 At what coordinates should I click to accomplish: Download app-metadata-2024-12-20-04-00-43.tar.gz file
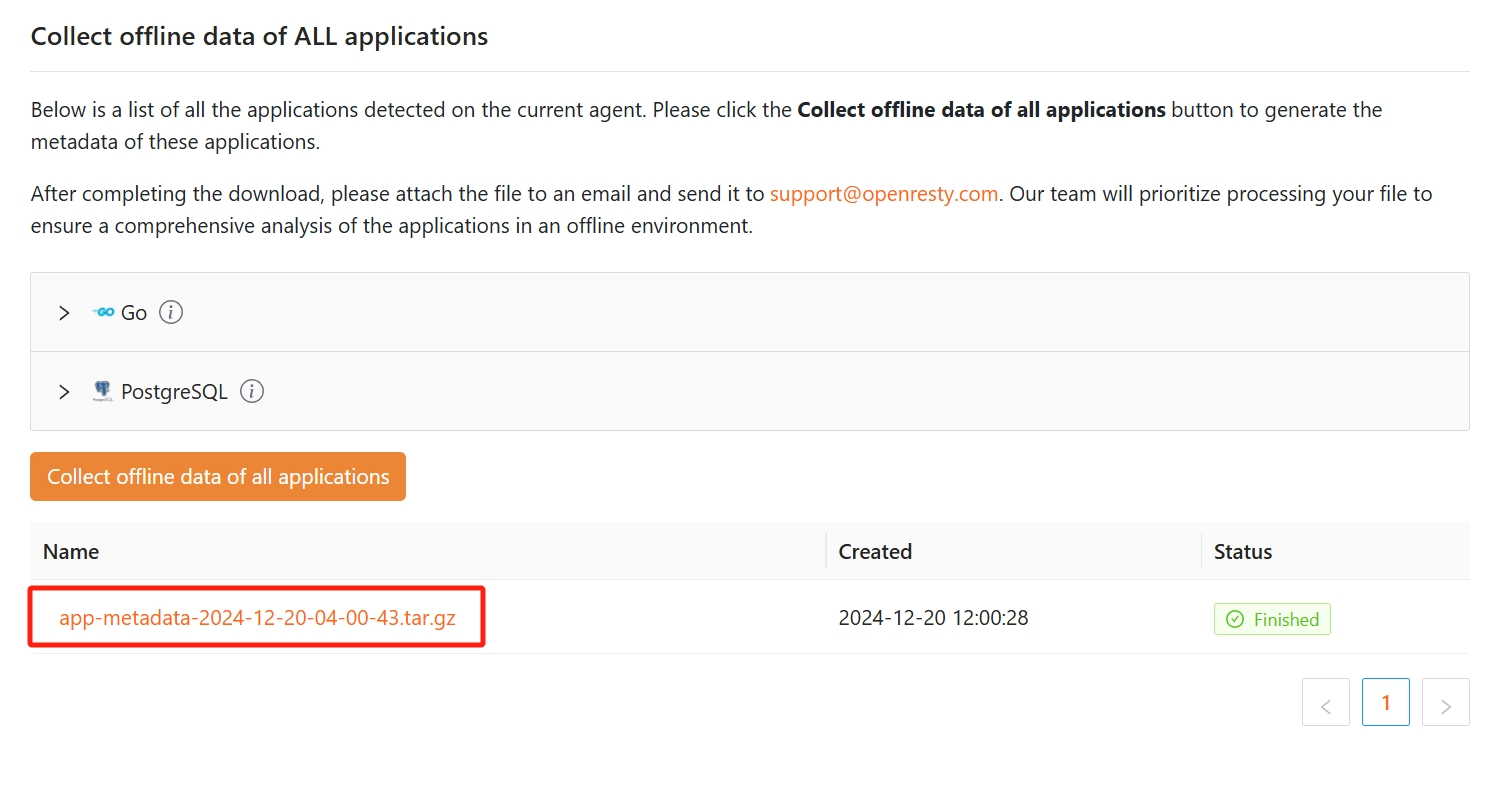pyautogui.click(x=257, y=618)
